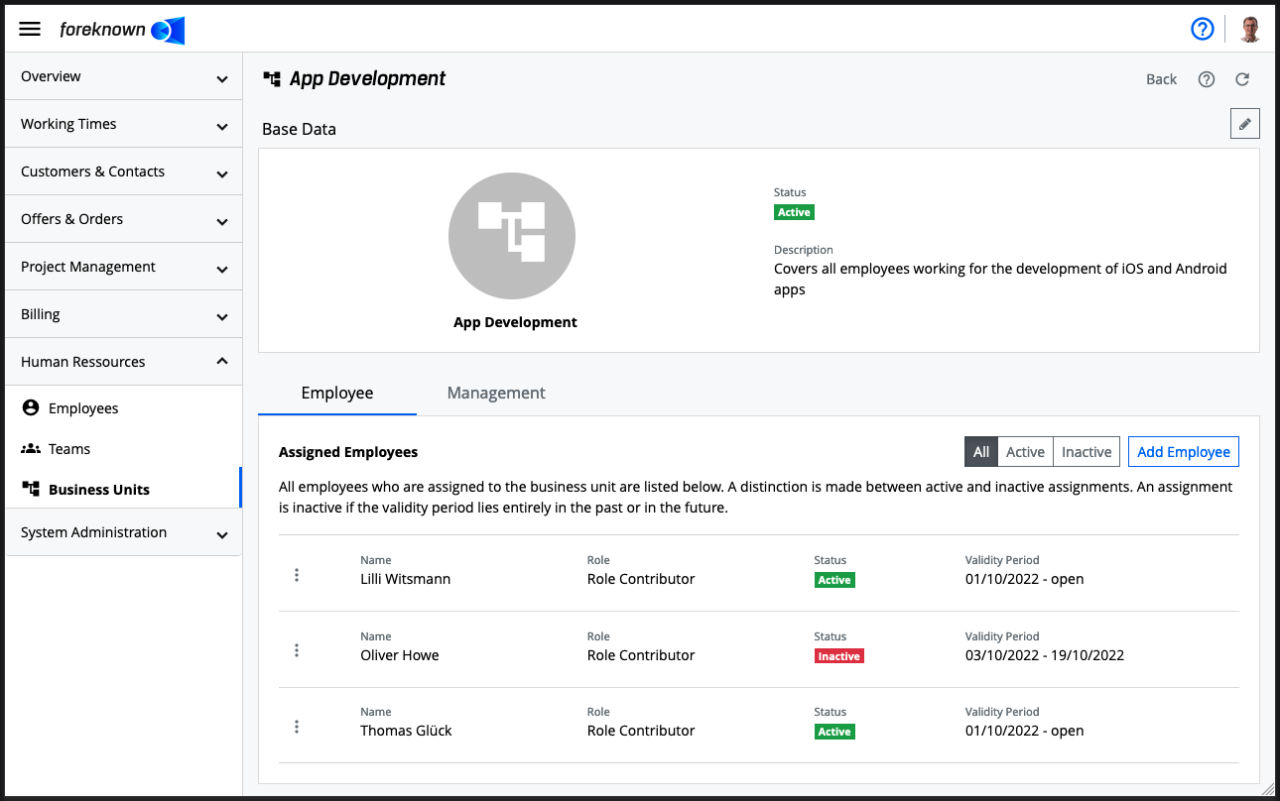The height and width of the screenshot is (801, 1280).
Task: Click the App Development unit avatar image
Action: (x=512, y=236)
